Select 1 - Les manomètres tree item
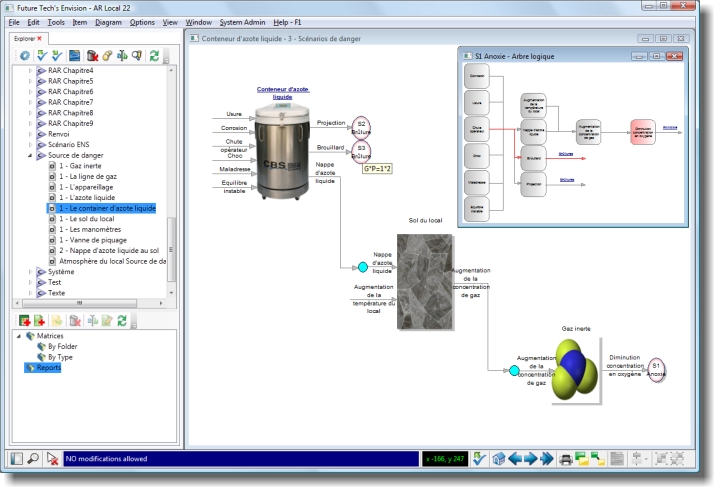Viewport: 714px width, 487px height. [x=90, y=230]
